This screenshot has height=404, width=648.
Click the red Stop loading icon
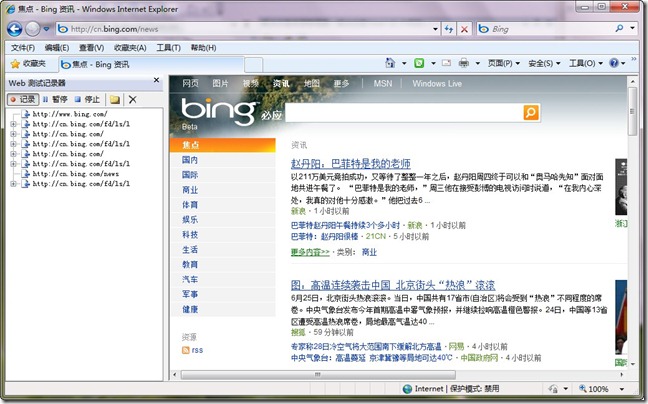pyautogui.click(x=465, y=29)
